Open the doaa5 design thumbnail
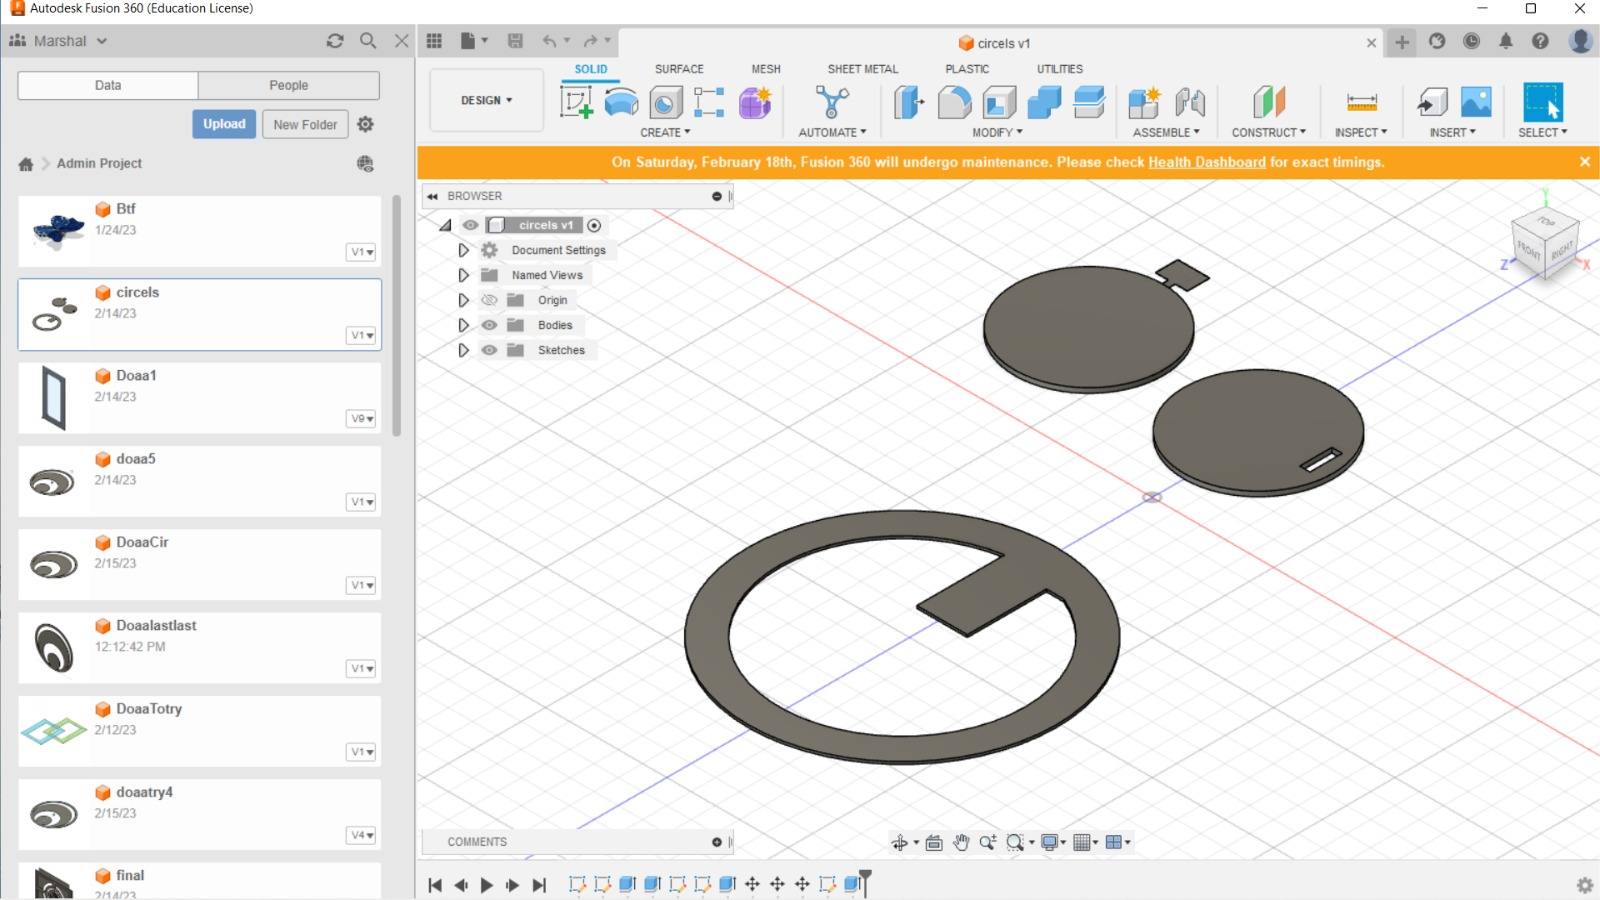The height and width of the screenshot is (900, 1600). 54,483
